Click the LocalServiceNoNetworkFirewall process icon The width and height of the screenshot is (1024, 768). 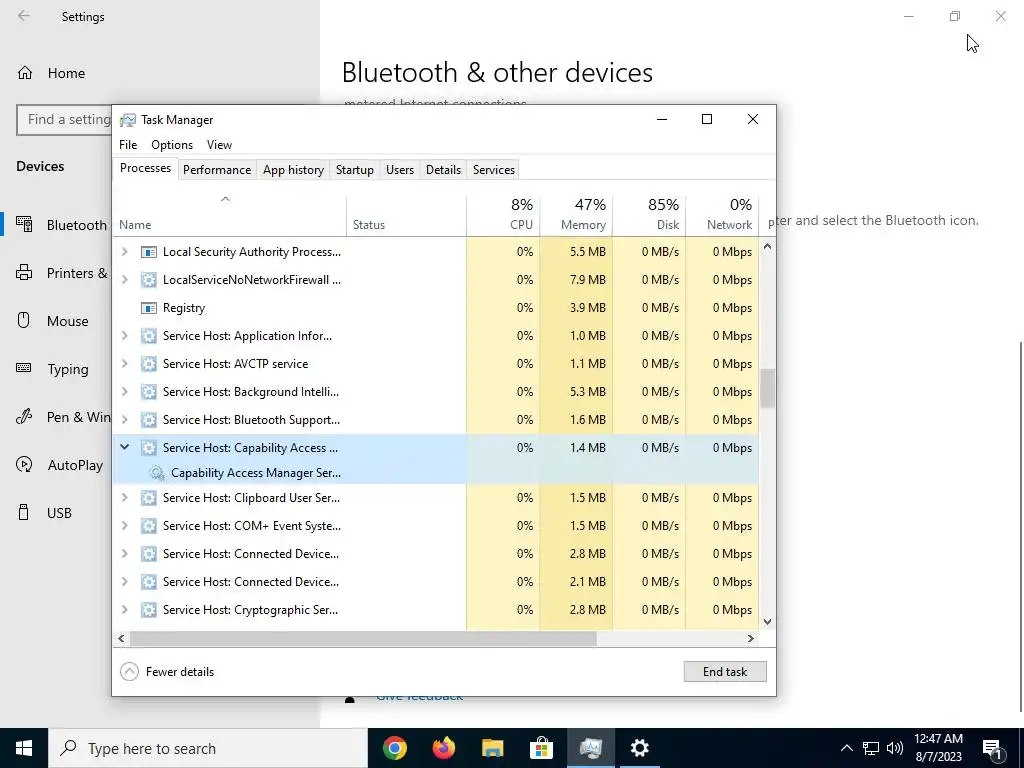pos(149,280)
